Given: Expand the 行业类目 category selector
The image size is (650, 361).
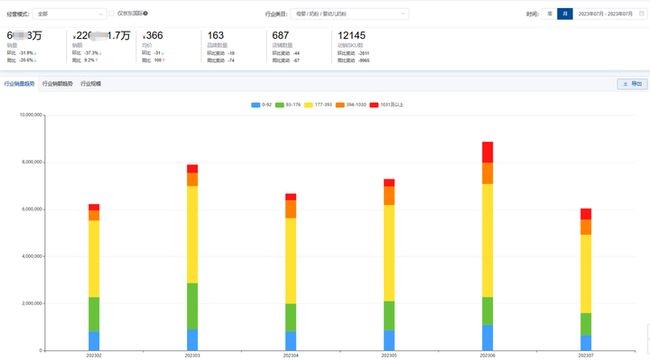Looking at the screenshot, I should pyautogui.click(x=349, y=14).
